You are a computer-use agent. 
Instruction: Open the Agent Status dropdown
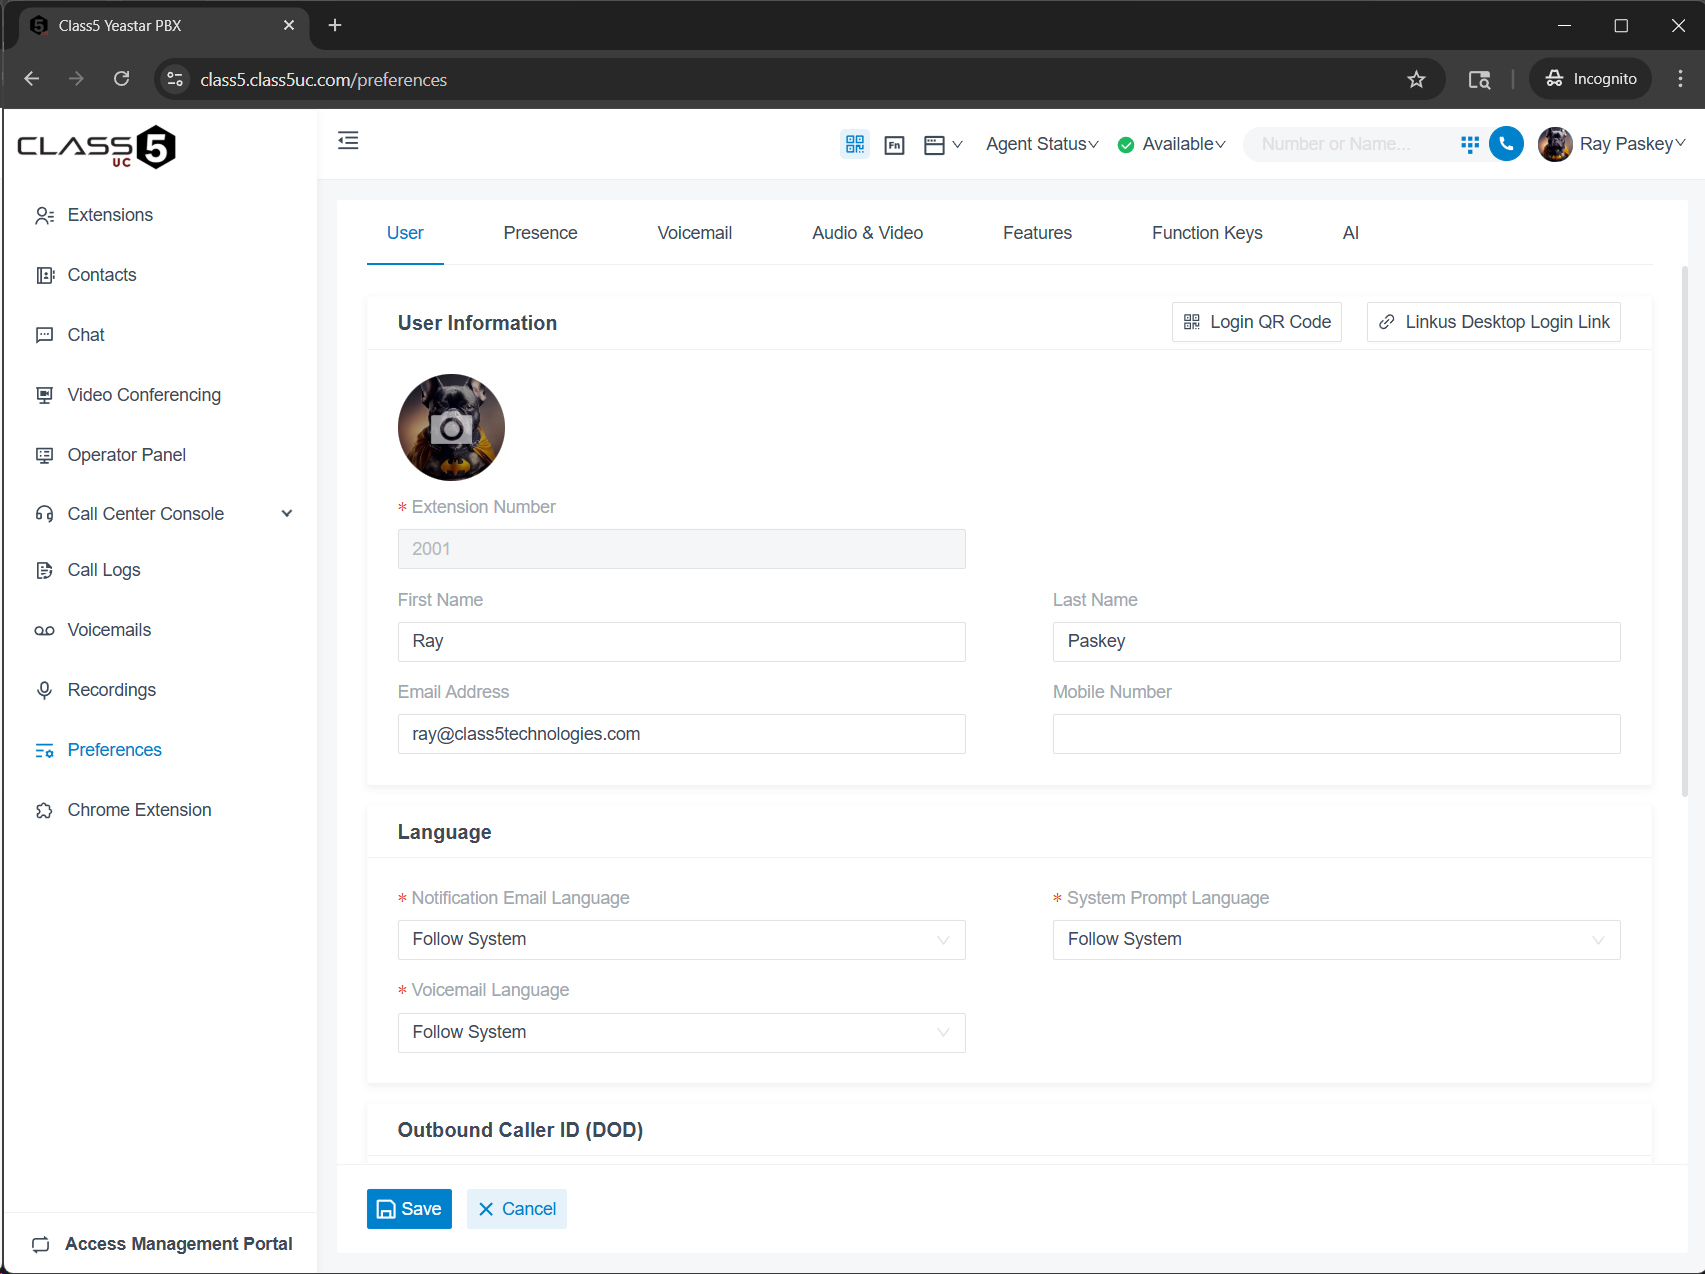1042,144
